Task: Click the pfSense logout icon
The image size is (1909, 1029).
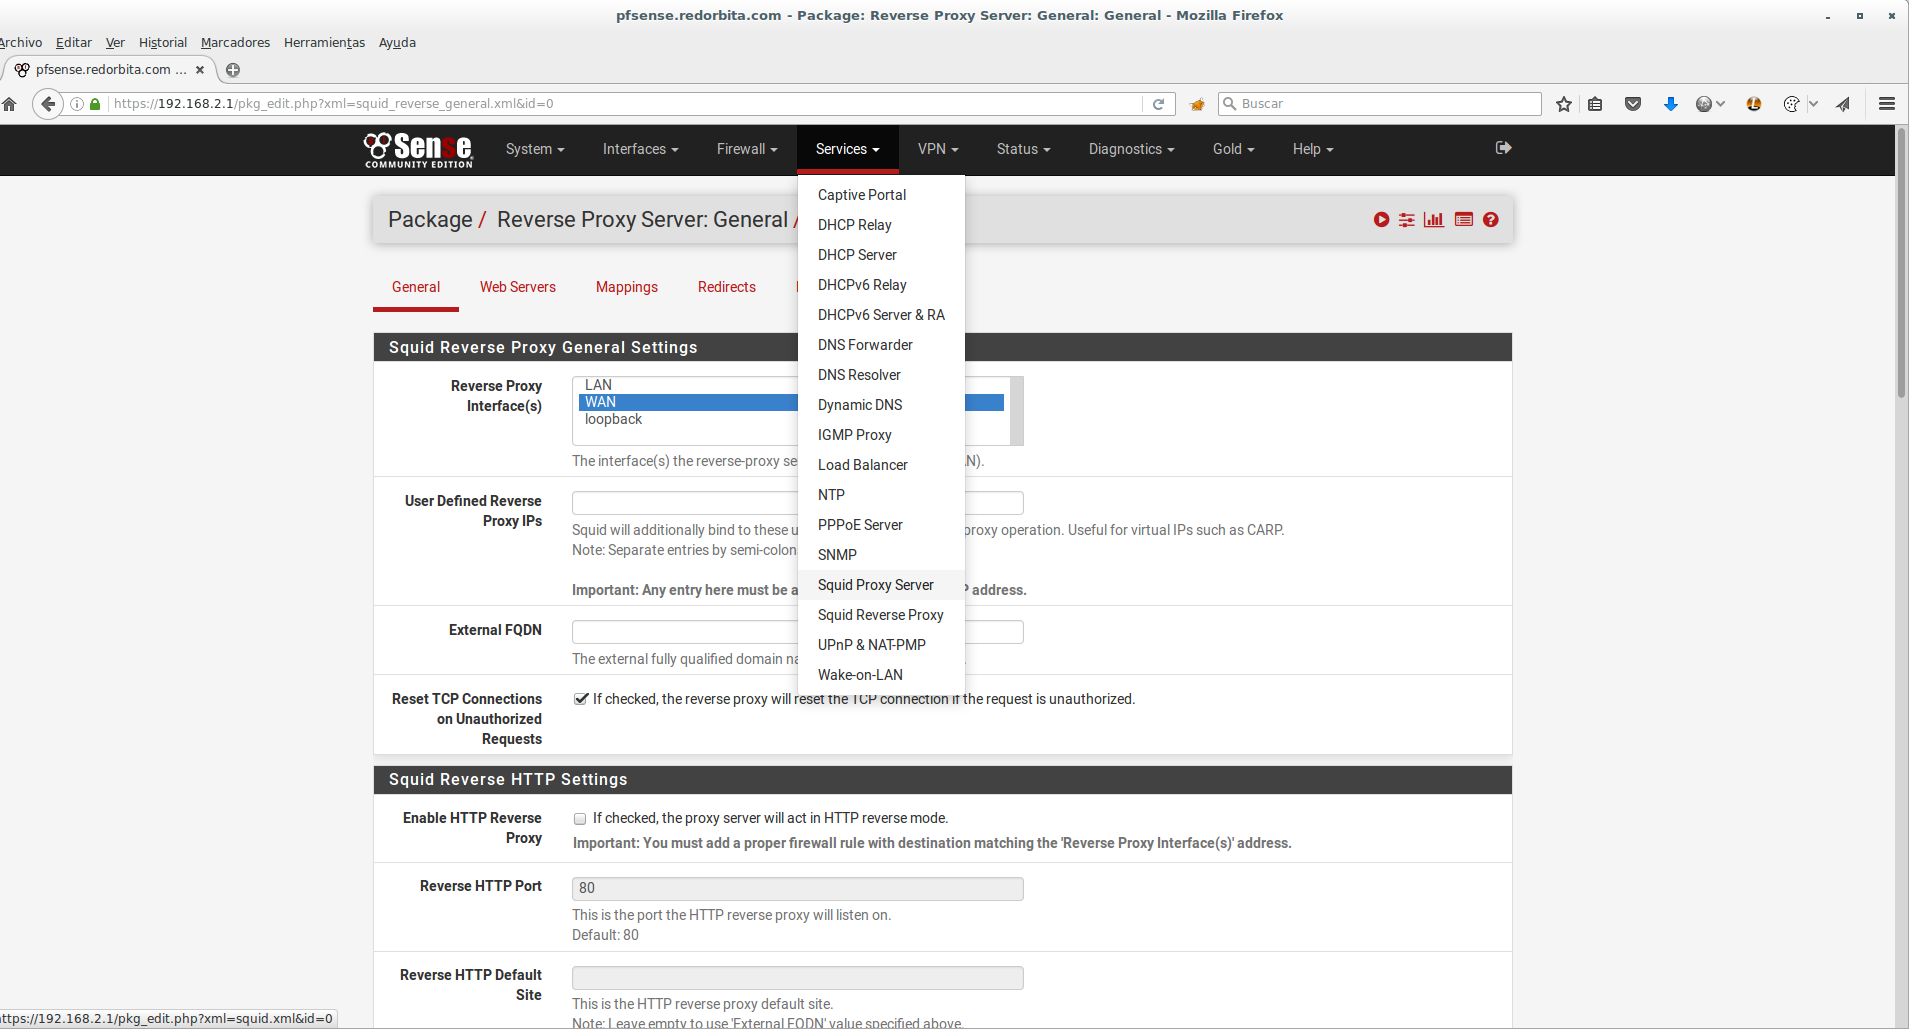Action: tap(1503, 148)
